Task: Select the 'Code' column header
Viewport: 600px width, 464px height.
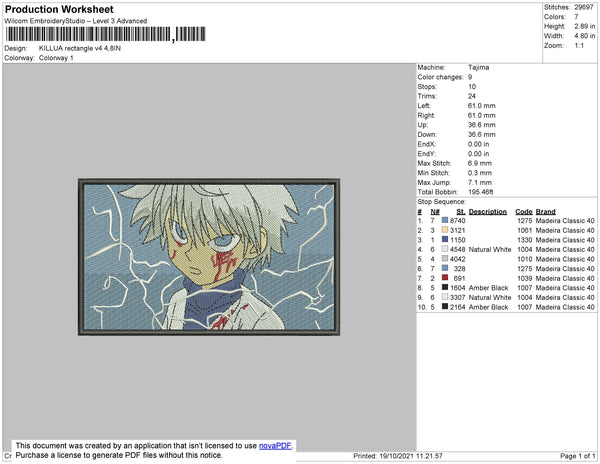Action: coord(524,212)
